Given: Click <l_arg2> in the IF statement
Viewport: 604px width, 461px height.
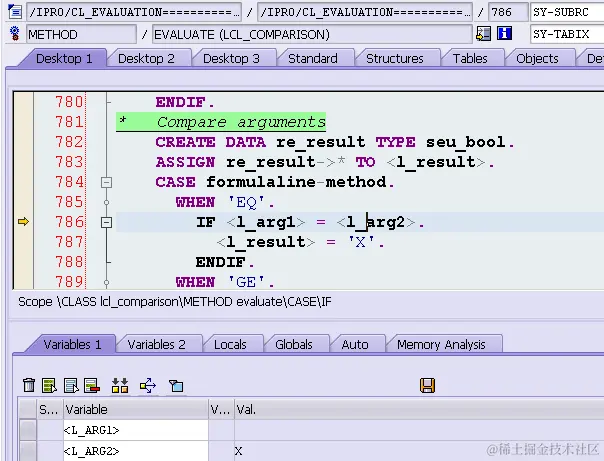Looking at the screenshot, I should [x=376, y=222].
